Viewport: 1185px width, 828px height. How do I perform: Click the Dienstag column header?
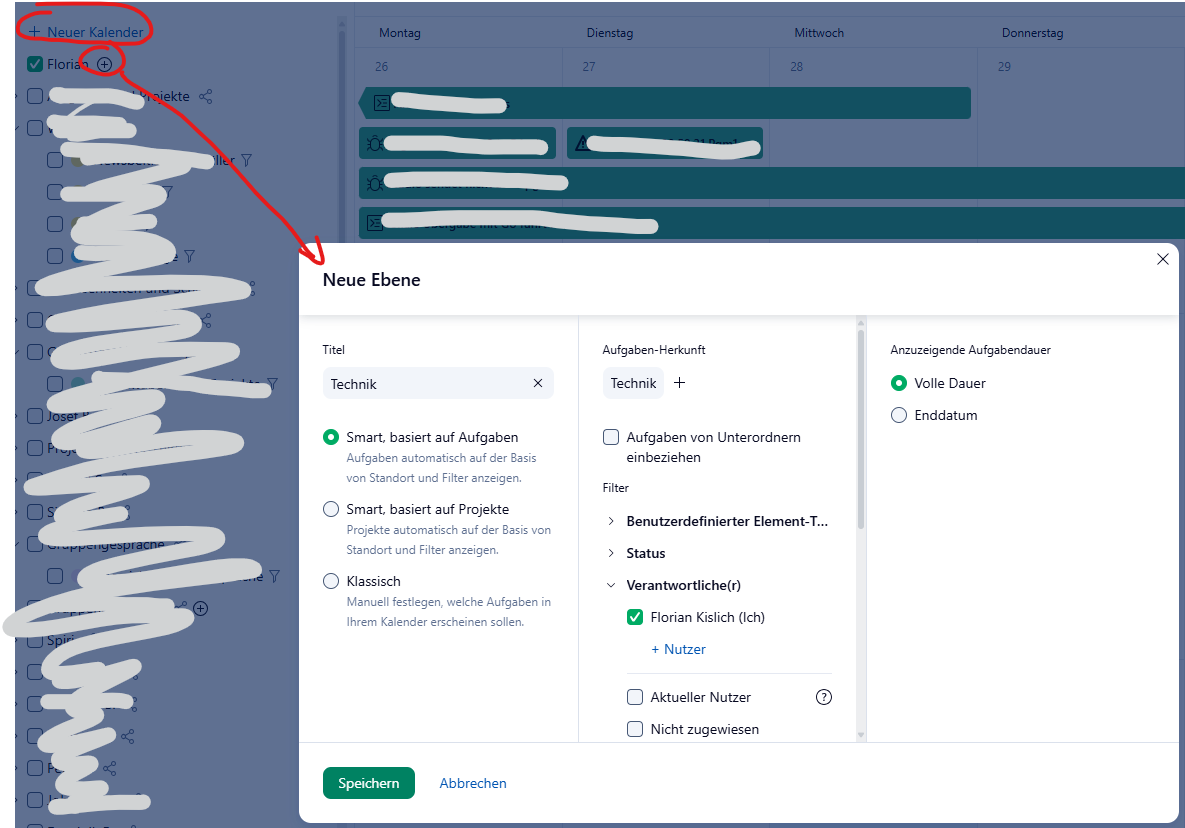point(610,32)
